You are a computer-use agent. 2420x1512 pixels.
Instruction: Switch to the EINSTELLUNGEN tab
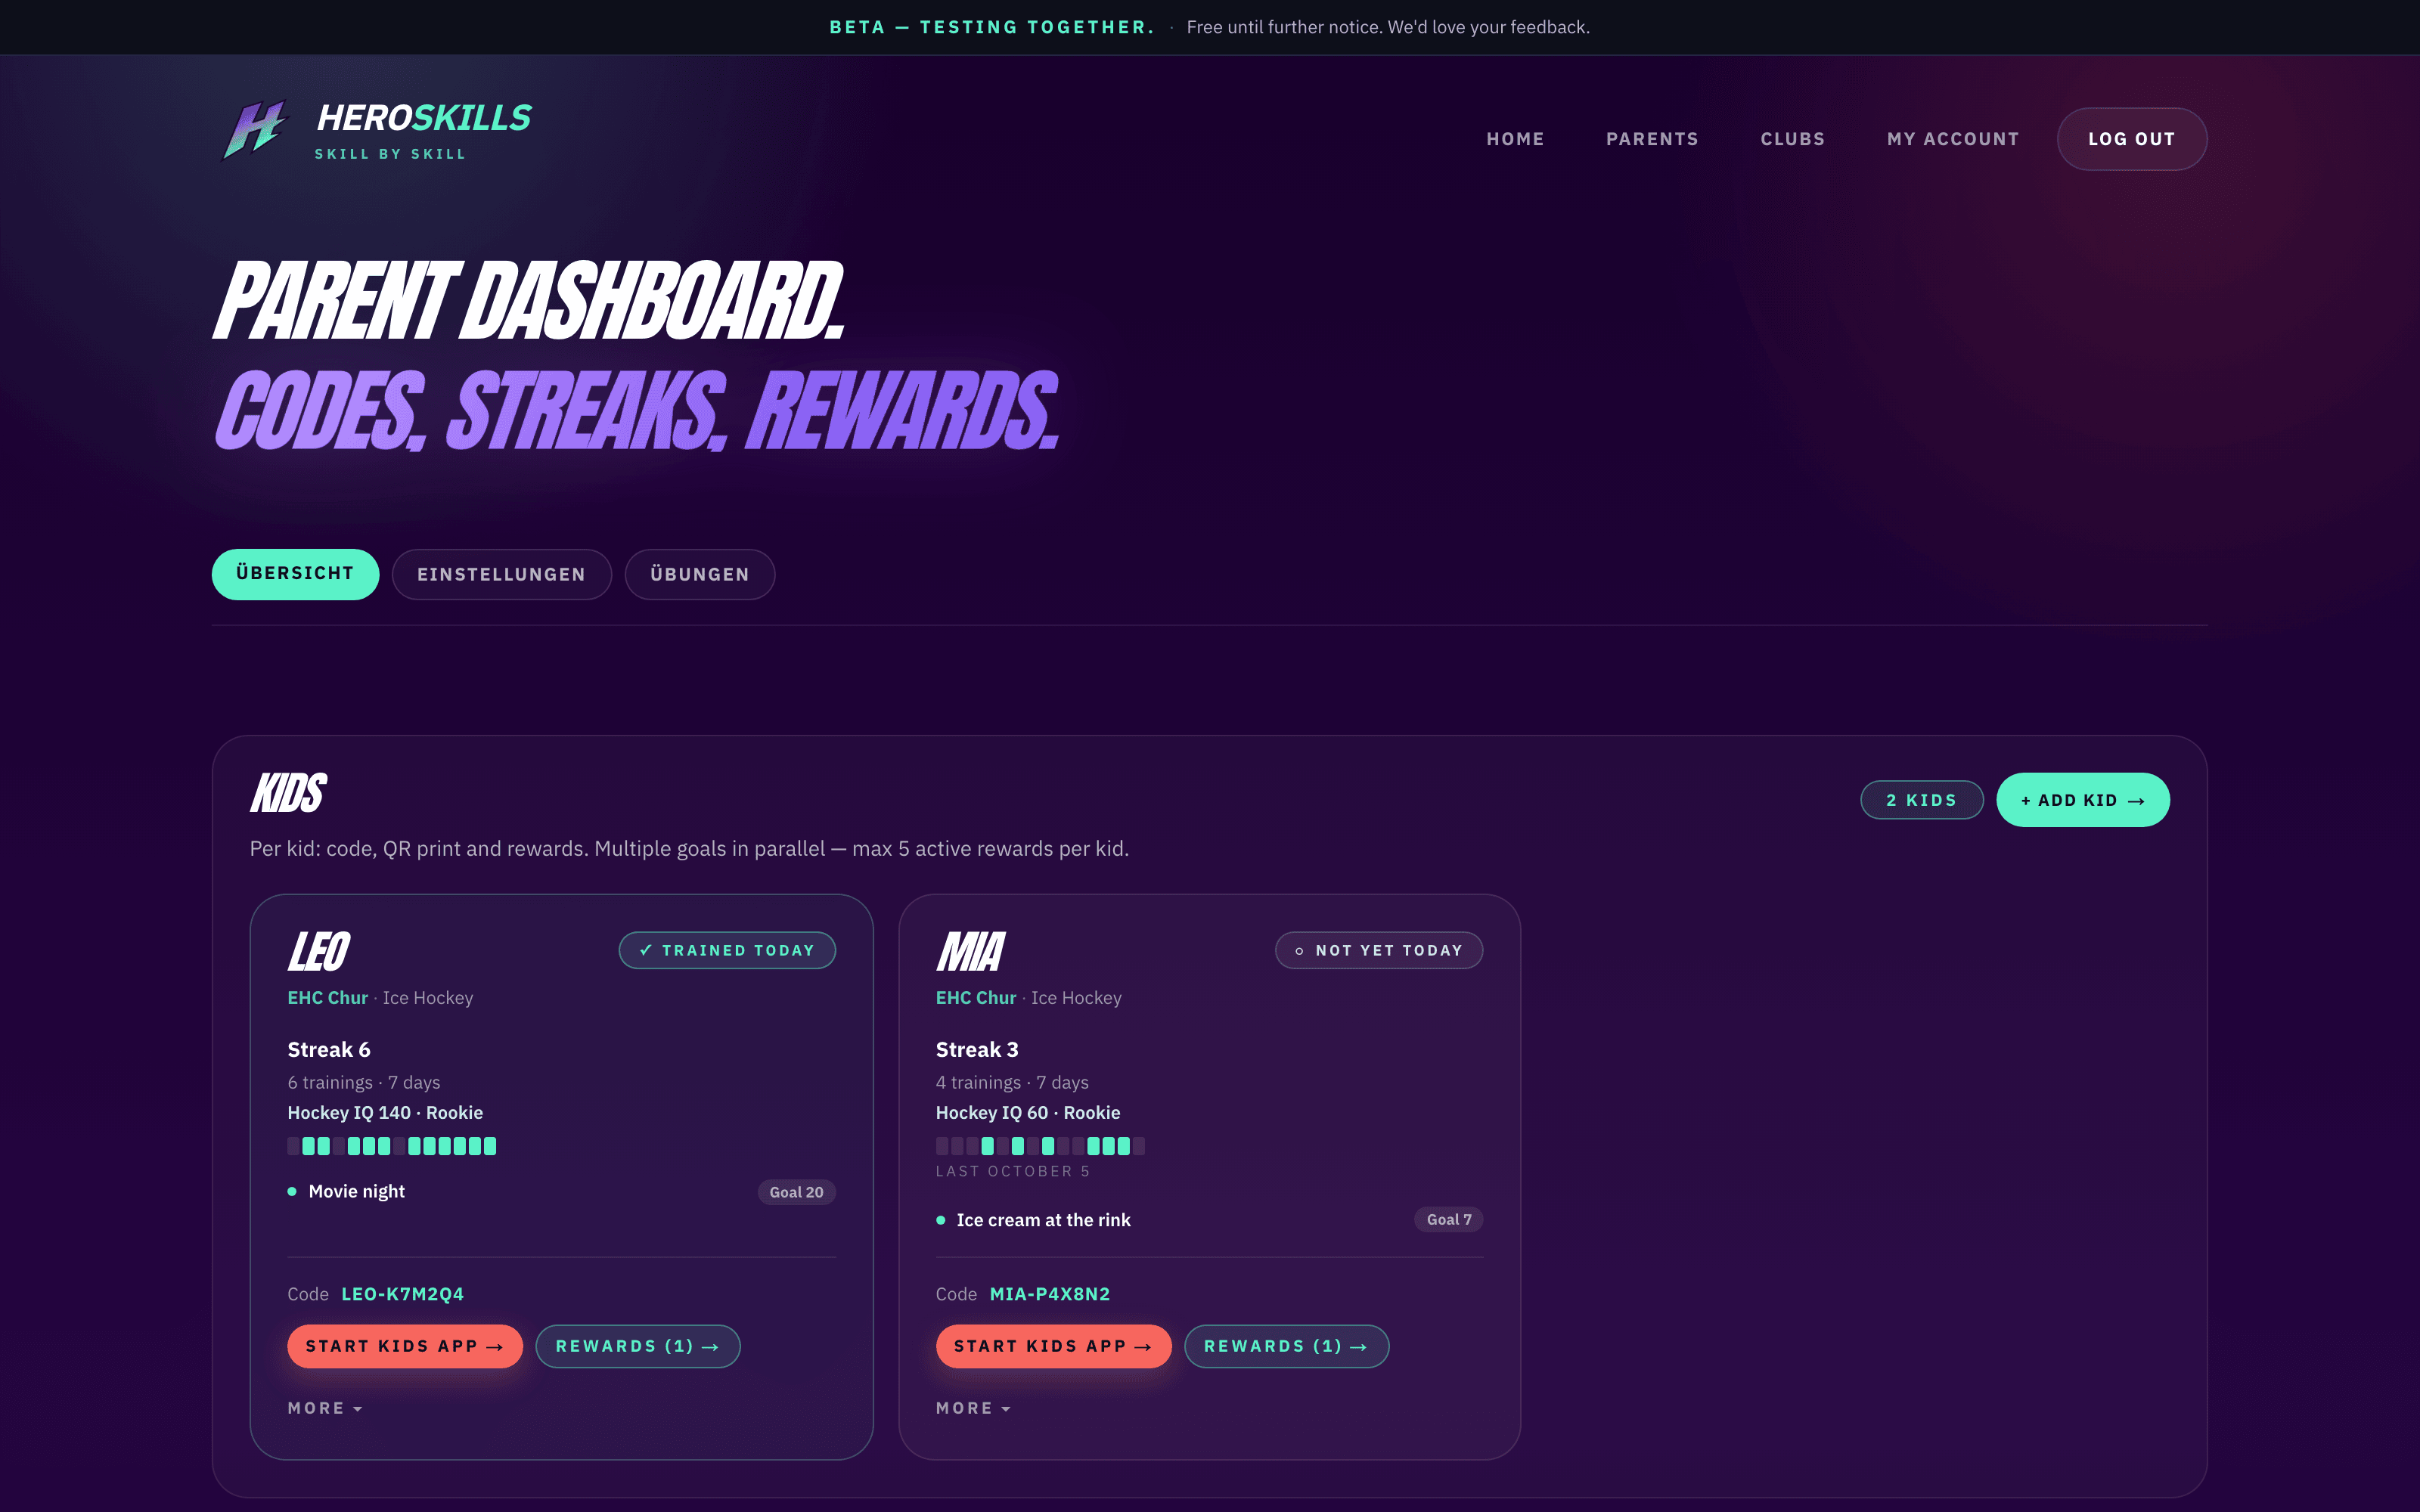(501, 574)
